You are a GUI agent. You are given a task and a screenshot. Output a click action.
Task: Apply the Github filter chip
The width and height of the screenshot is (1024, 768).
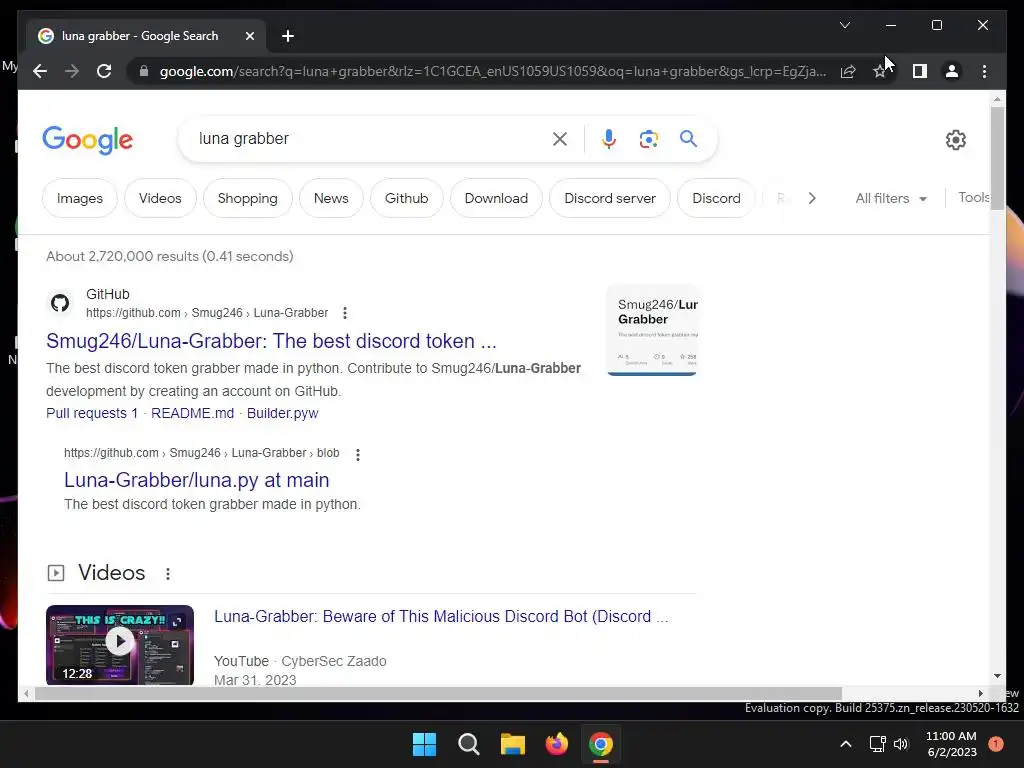coord(406,198)
